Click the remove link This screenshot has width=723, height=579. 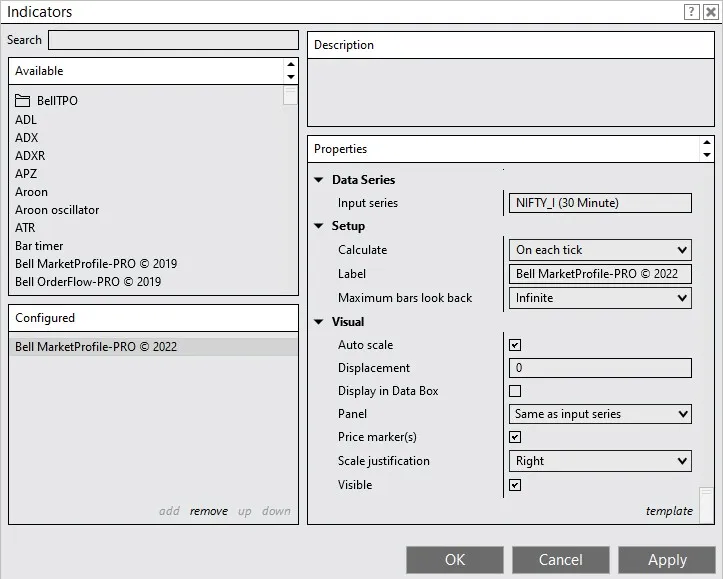pos(209,511)
